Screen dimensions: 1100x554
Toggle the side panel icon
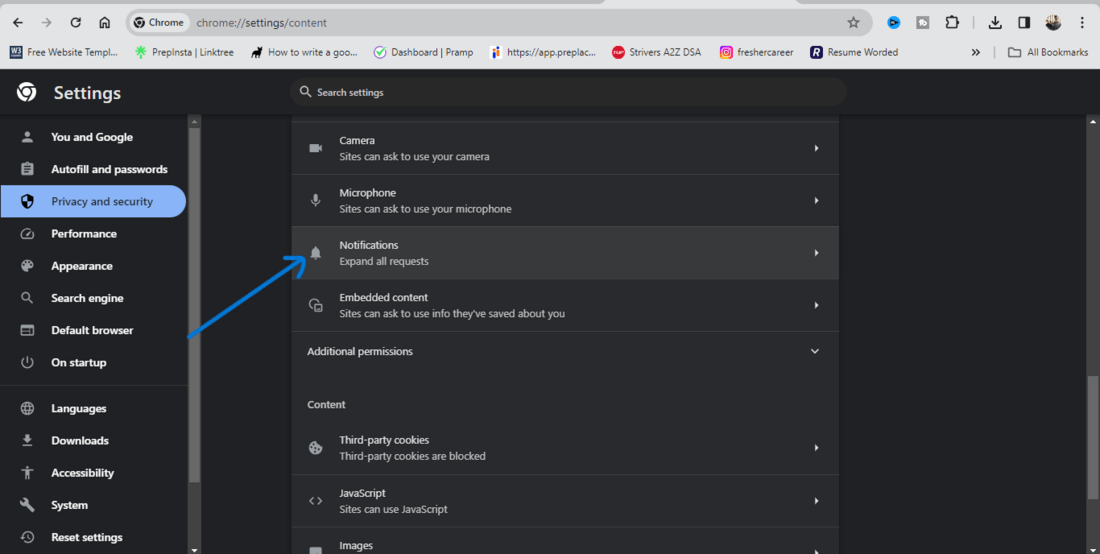[x=1024, y=22]
